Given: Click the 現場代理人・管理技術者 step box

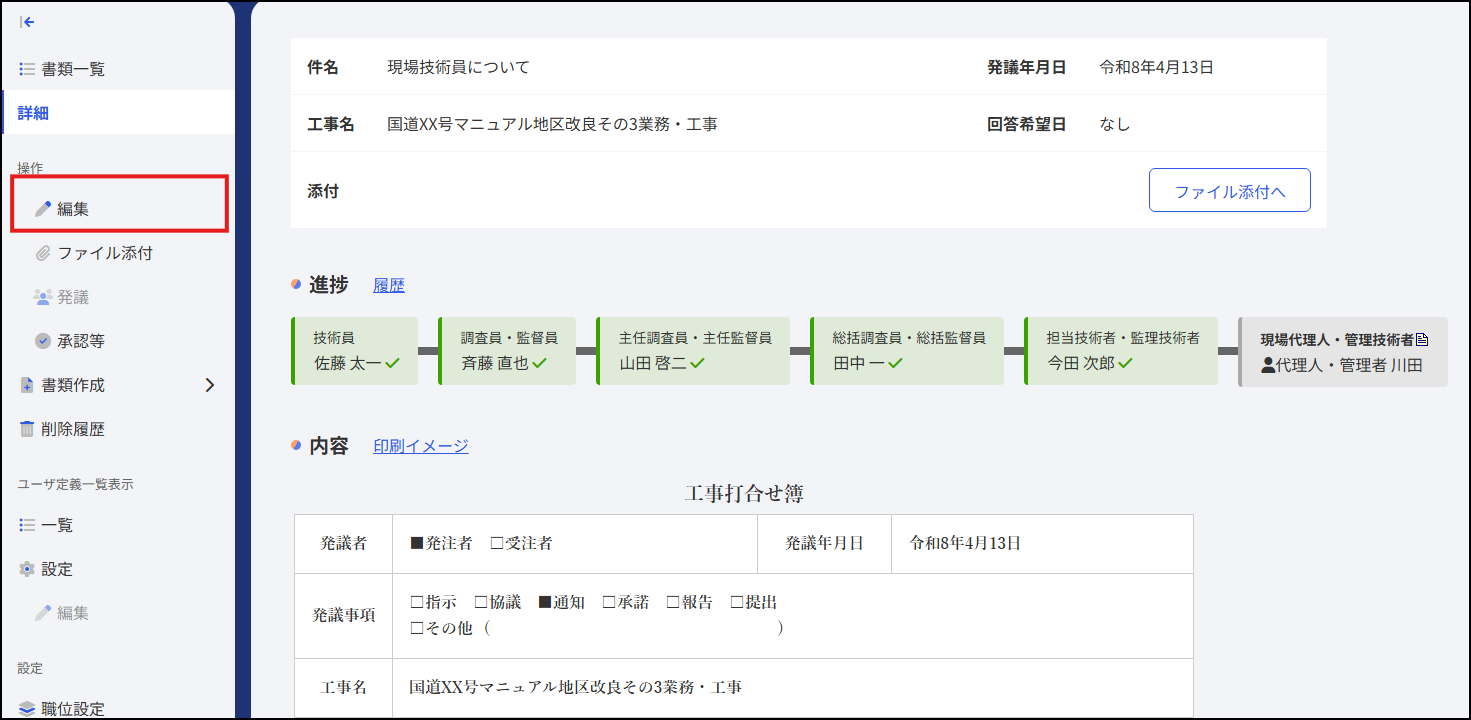Looking at the screenshot, I should point(1343,352).
